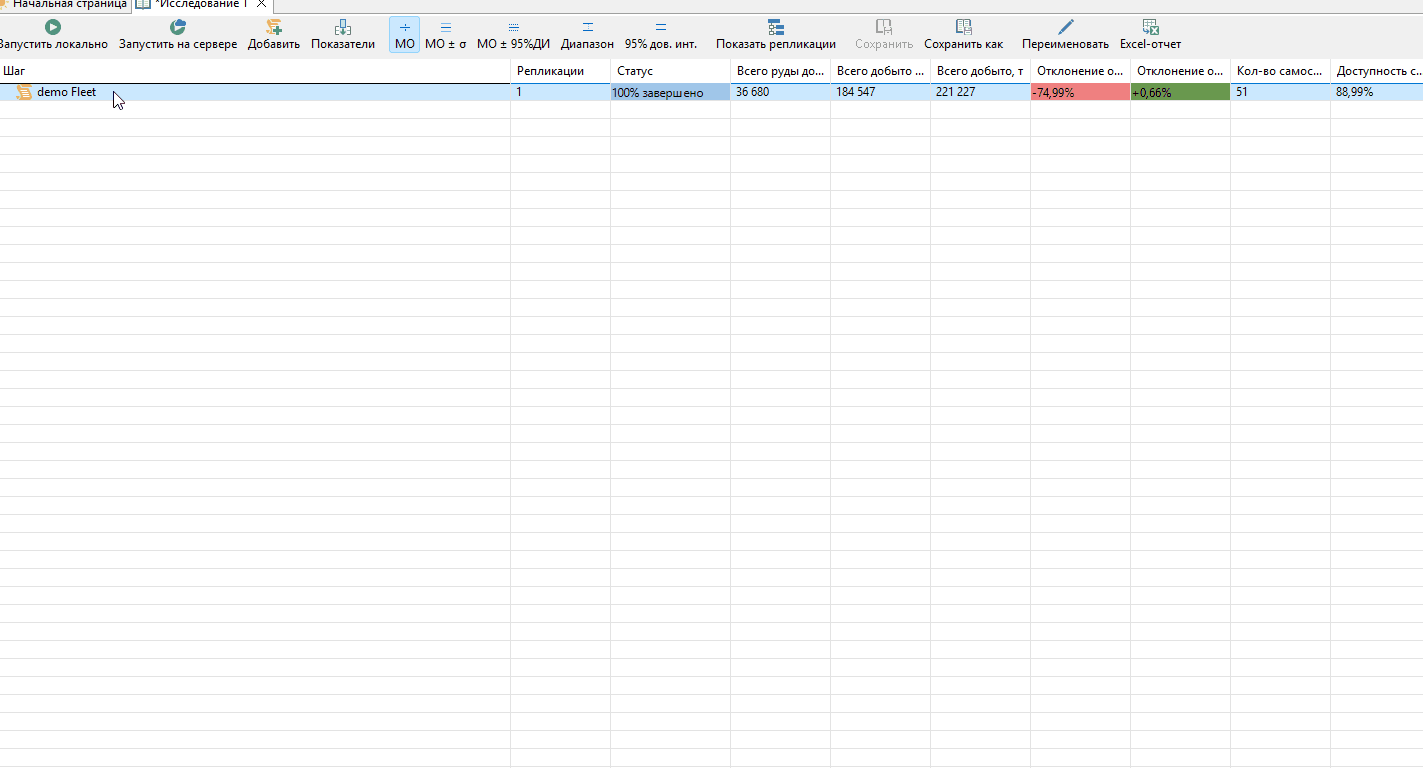The image size is (1423, 768).
Task: Click the Доступность с... column header
Action: pyautogui.click(x=1377, y=71)
